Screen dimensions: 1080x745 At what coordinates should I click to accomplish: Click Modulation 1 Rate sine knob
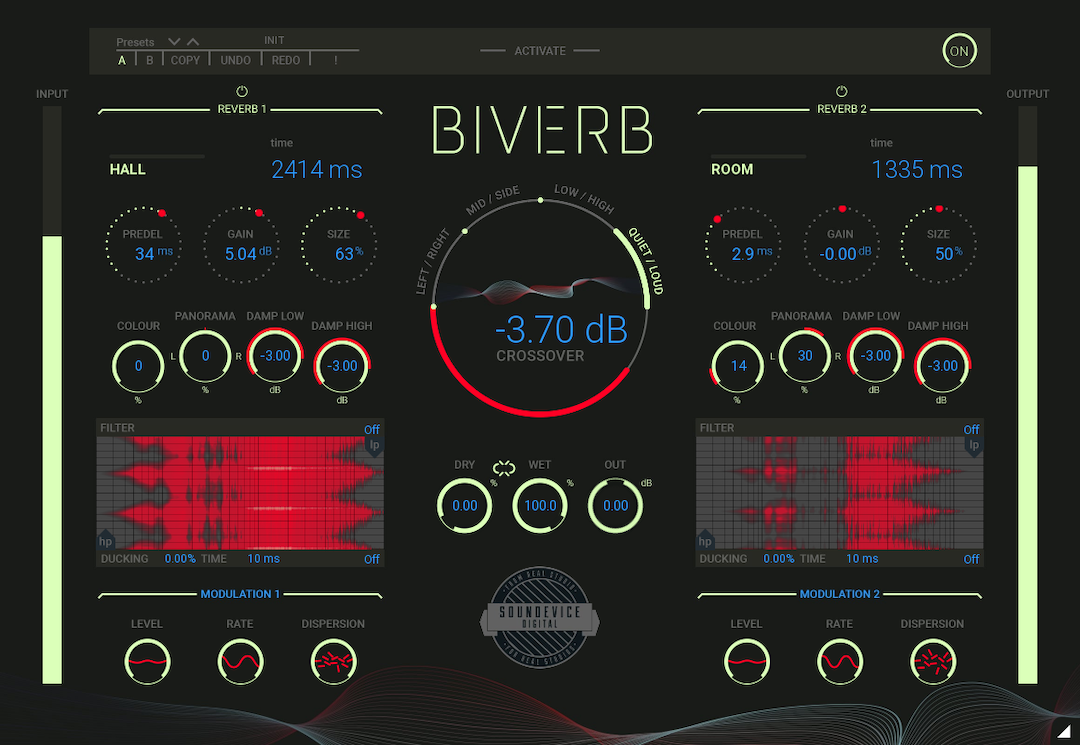(240, 661)
